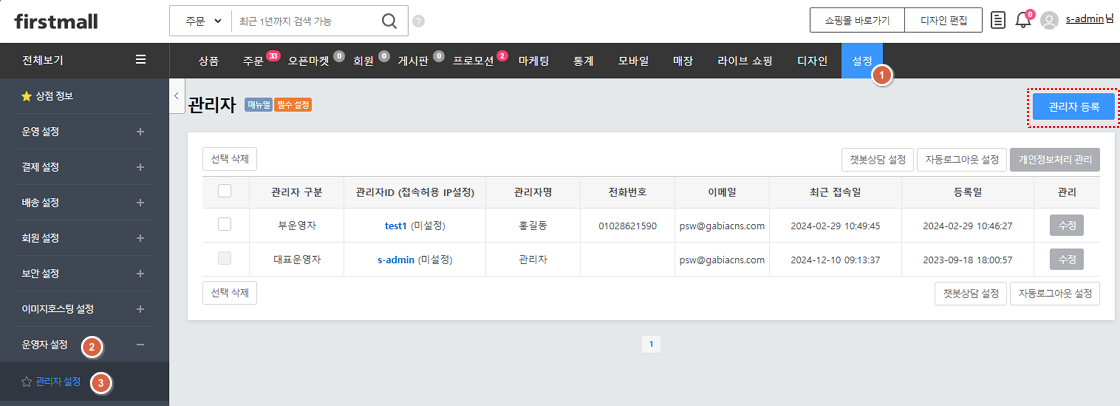Viewport: 1120px width, 406px height.
Task: Click the 디자인 편집 button
Action: click(x=944, y=21)
